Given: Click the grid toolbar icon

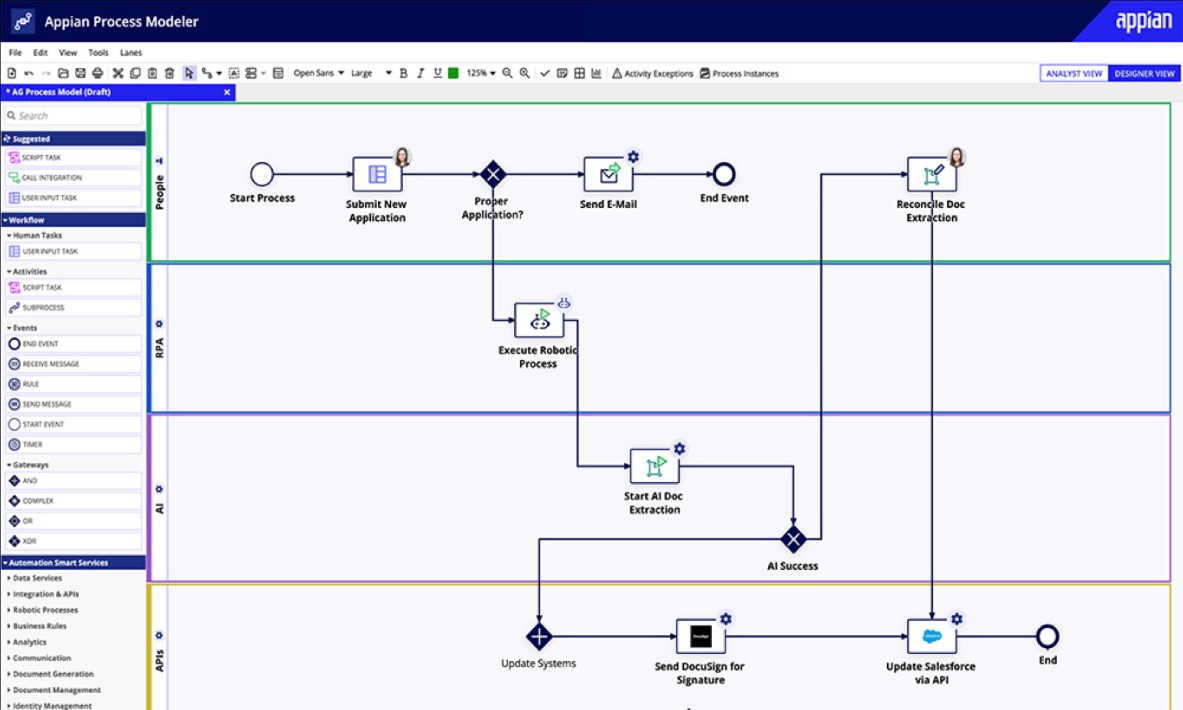Looking at the screenshot, I should point(579,73).
